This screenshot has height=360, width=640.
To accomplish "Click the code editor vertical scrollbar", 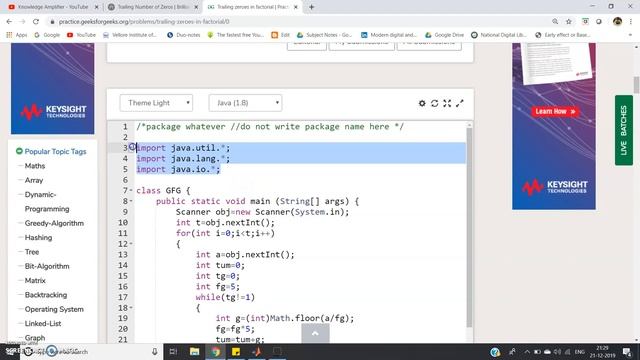I will (469, 227).
